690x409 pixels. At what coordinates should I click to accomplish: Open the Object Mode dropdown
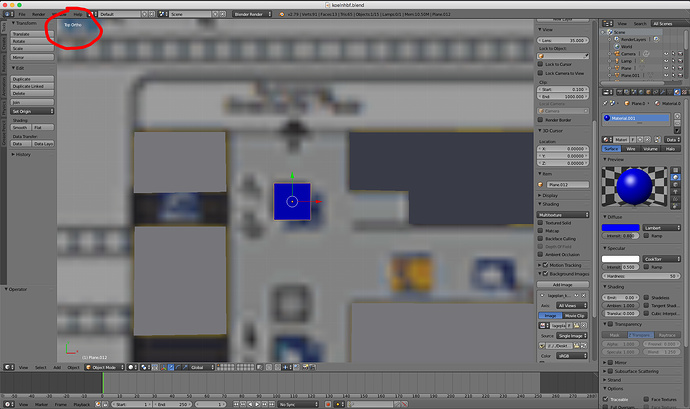point(104,367)
